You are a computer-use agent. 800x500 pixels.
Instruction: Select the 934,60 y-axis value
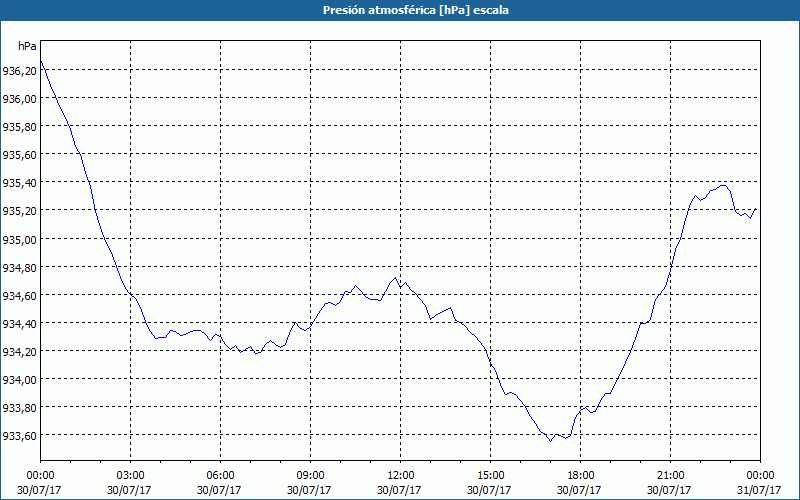[x=19, y=296]
